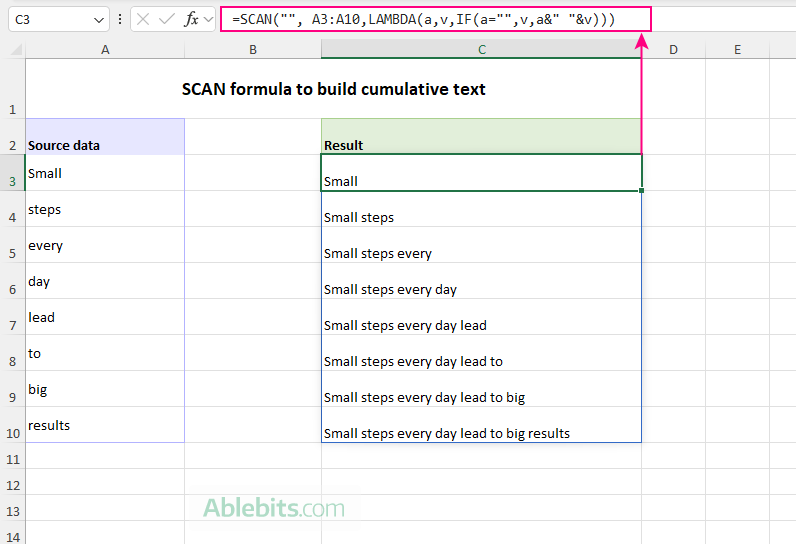Select cell A8 containing 'to'
Screen dimensions: 796x544
click(105, 353)
